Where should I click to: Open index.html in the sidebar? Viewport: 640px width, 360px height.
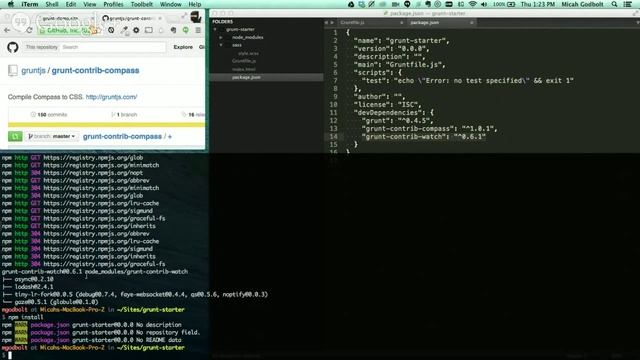click(x=244, y=69)
